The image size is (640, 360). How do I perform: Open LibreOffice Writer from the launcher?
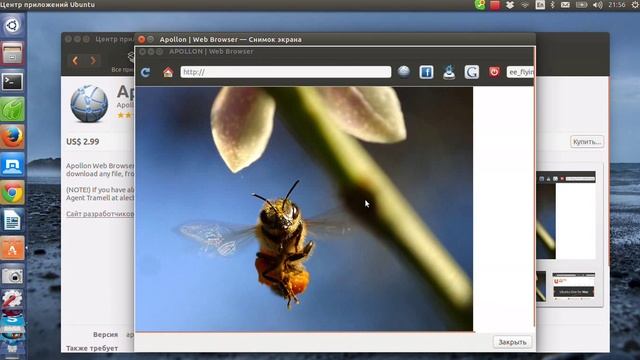click(12, 220)
